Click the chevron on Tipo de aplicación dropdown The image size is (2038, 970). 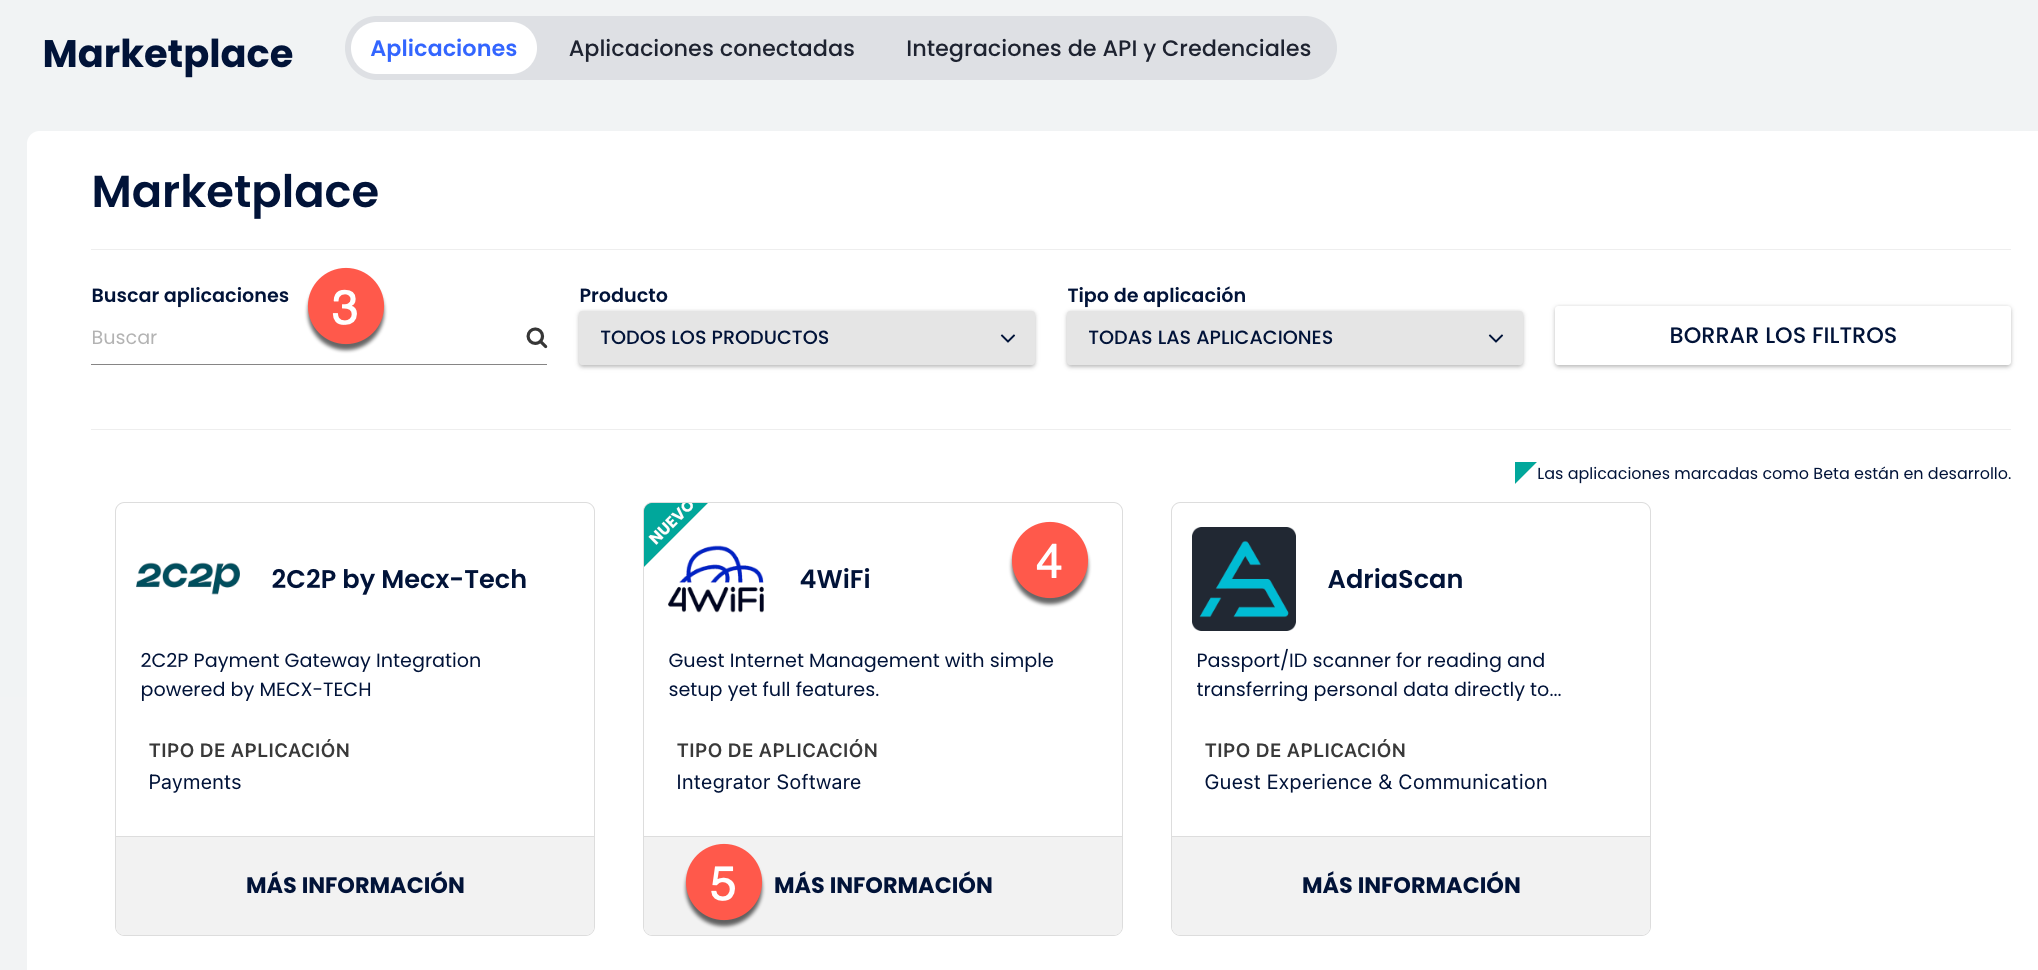[1496, 338]
